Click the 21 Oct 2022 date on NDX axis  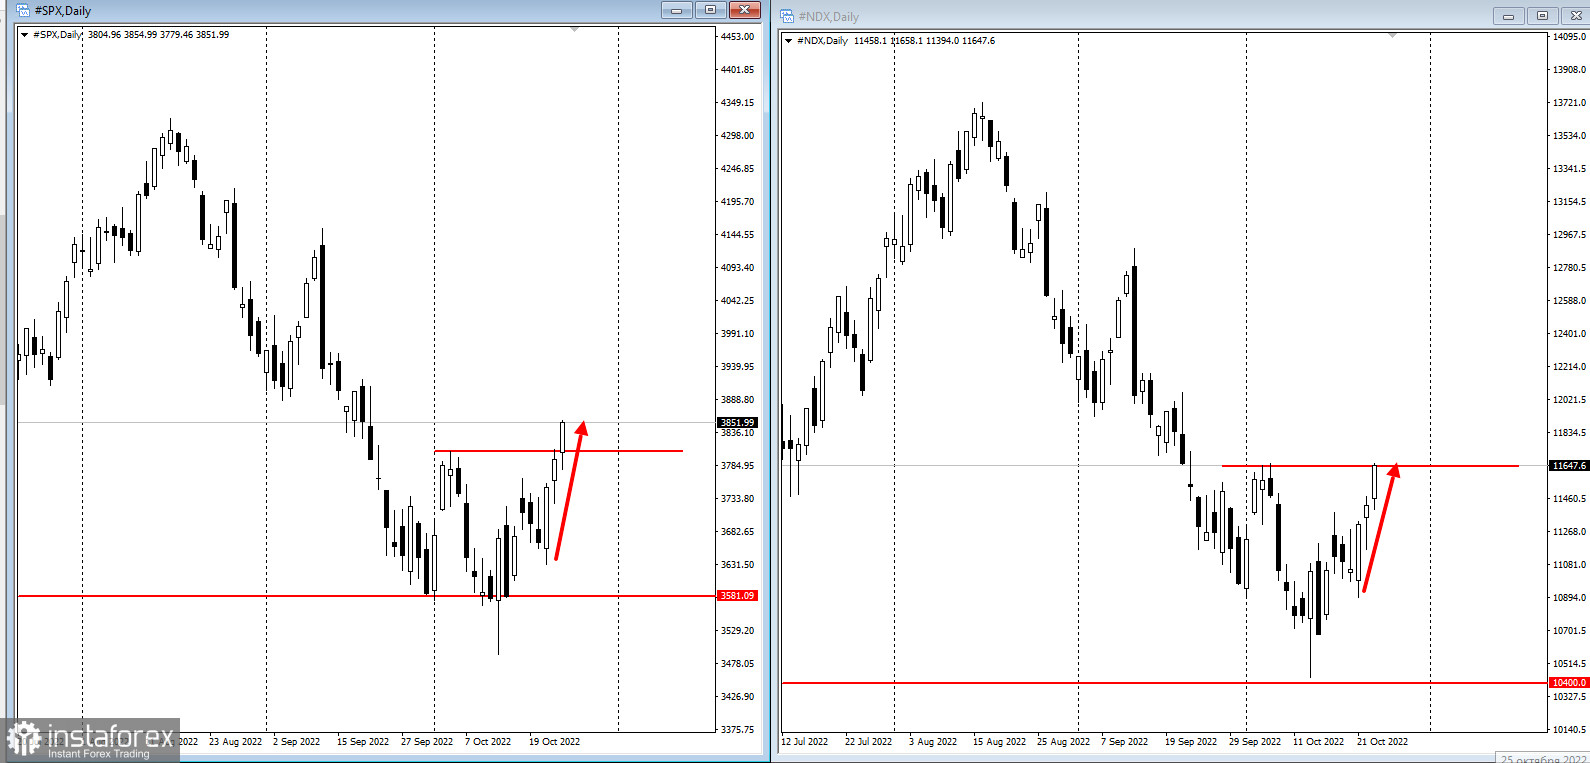pyautogui.click(x=1382, y=742)
